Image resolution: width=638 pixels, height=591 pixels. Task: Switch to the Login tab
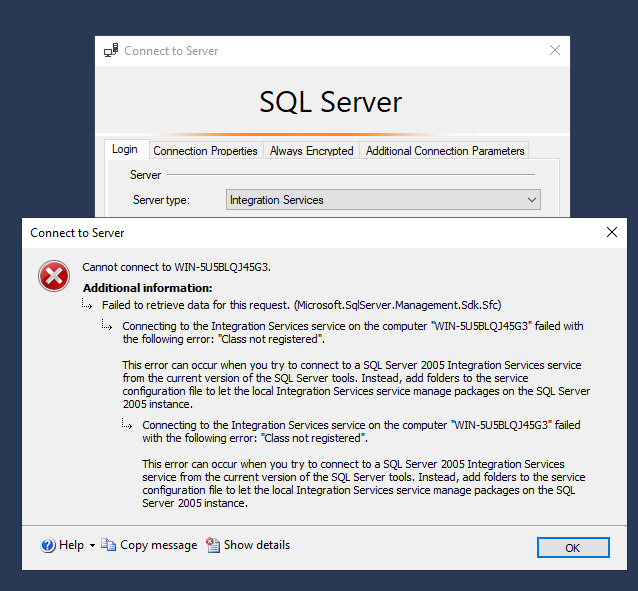pos(127,149)
